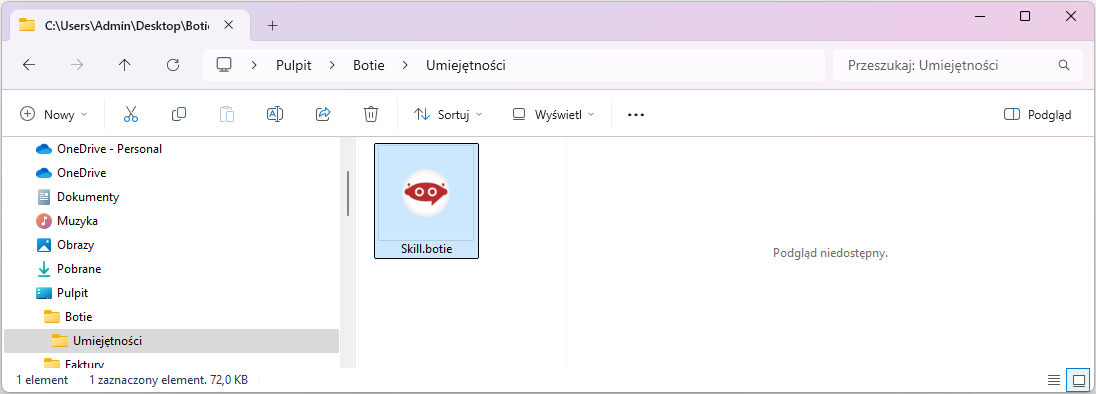Maximize the File Explorer window
1096x394 pixels.
point(1025,17)
